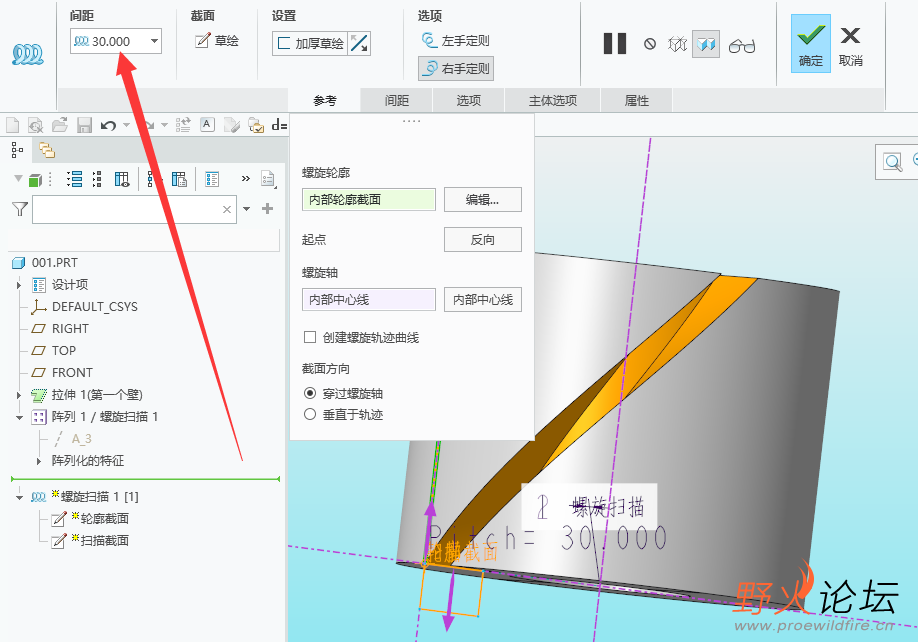Click the helical sweep feature icon in the ribbon

28,54
